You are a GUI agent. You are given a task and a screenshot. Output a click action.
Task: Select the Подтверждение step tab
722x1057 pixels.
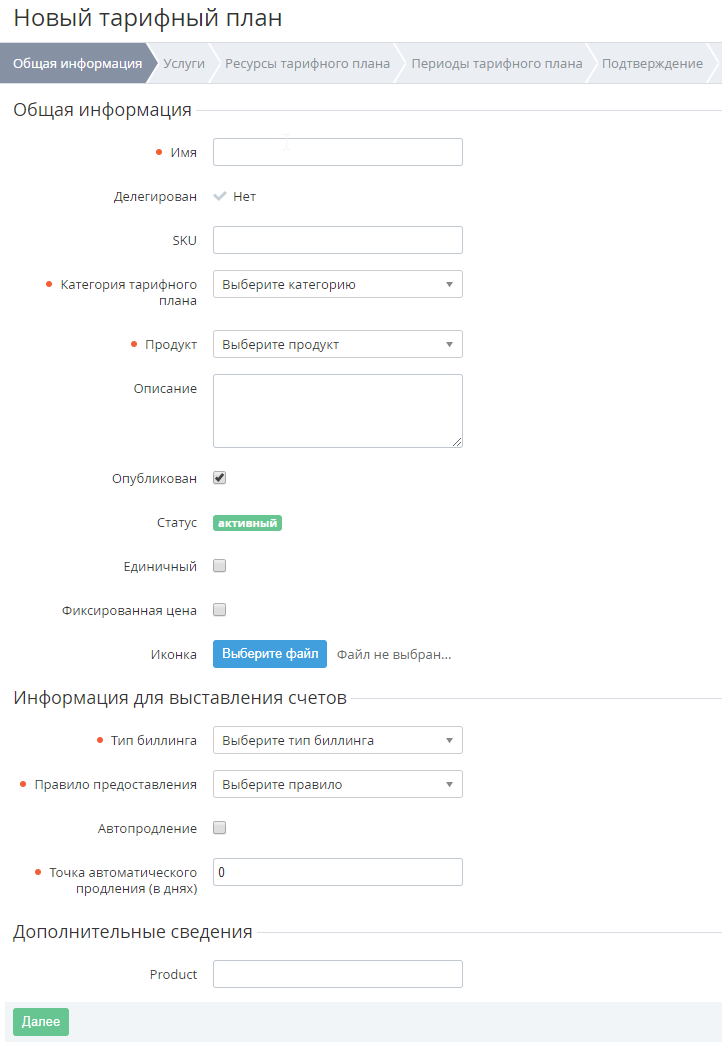[x=652, y=63]
